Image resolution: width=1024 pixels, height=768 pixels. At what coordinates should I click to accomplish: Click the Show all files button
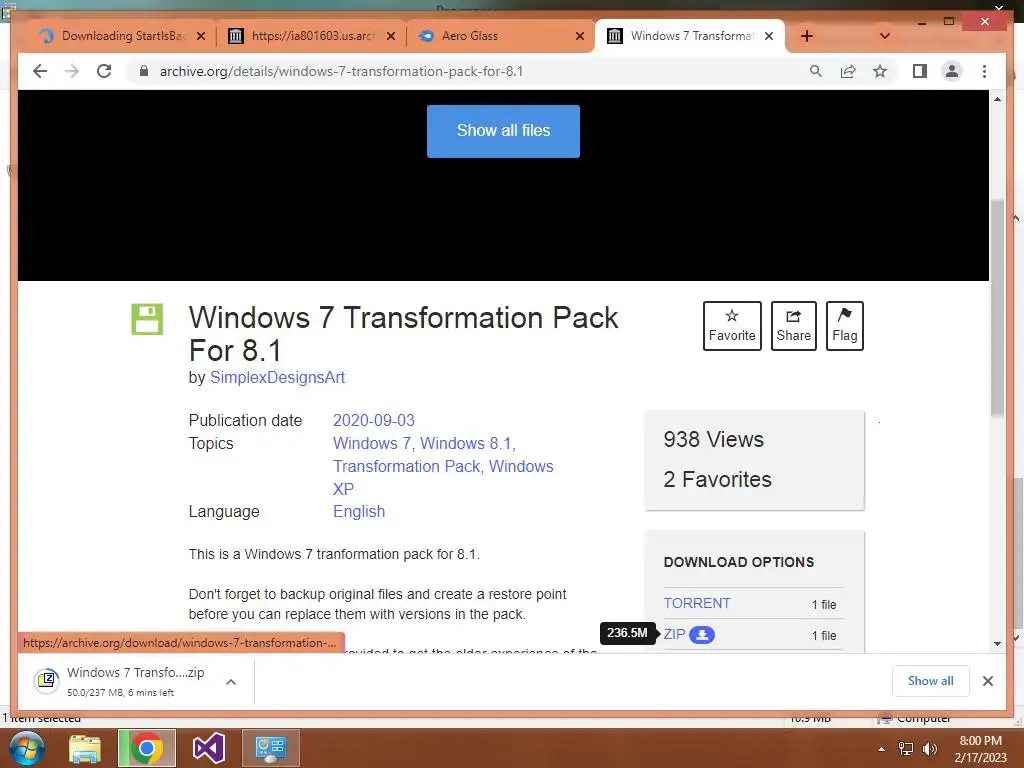504,131
